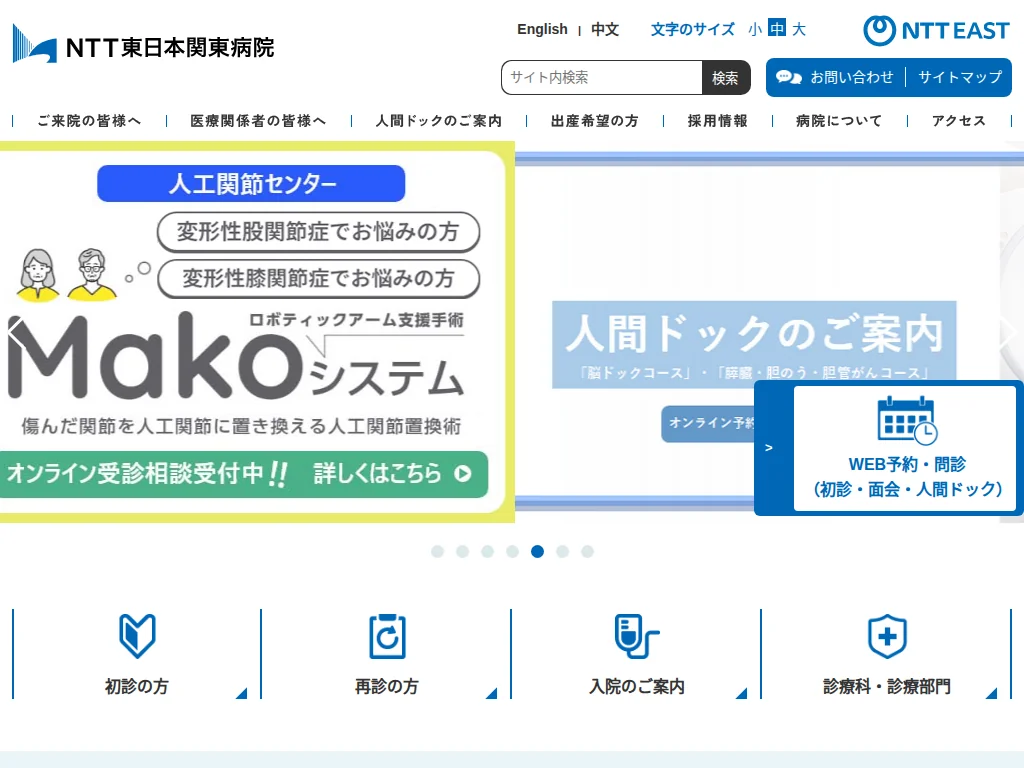The width and height of the screenshot is (1024, 768).
Task: Expand the 初診の方 corner triangle
Action: click(241, 693)
